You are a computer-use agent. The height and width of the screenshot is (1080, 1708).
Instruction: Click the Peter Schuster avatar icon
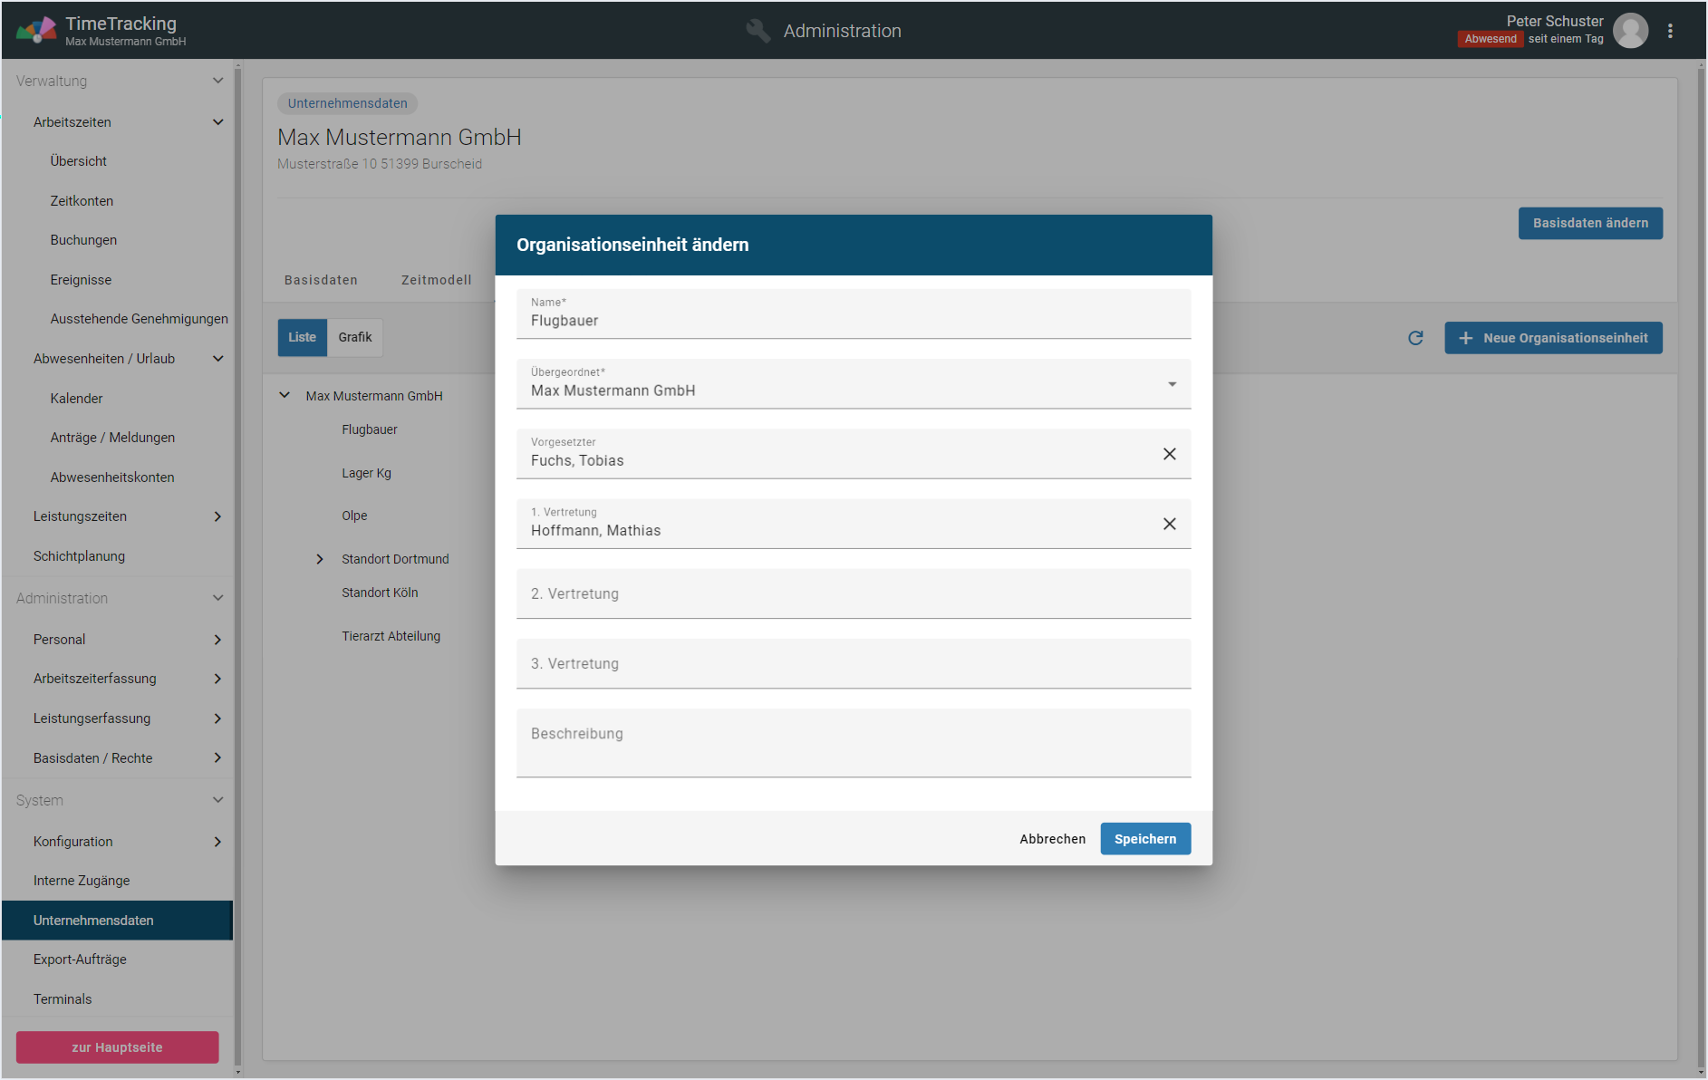tap(1630, 31)
